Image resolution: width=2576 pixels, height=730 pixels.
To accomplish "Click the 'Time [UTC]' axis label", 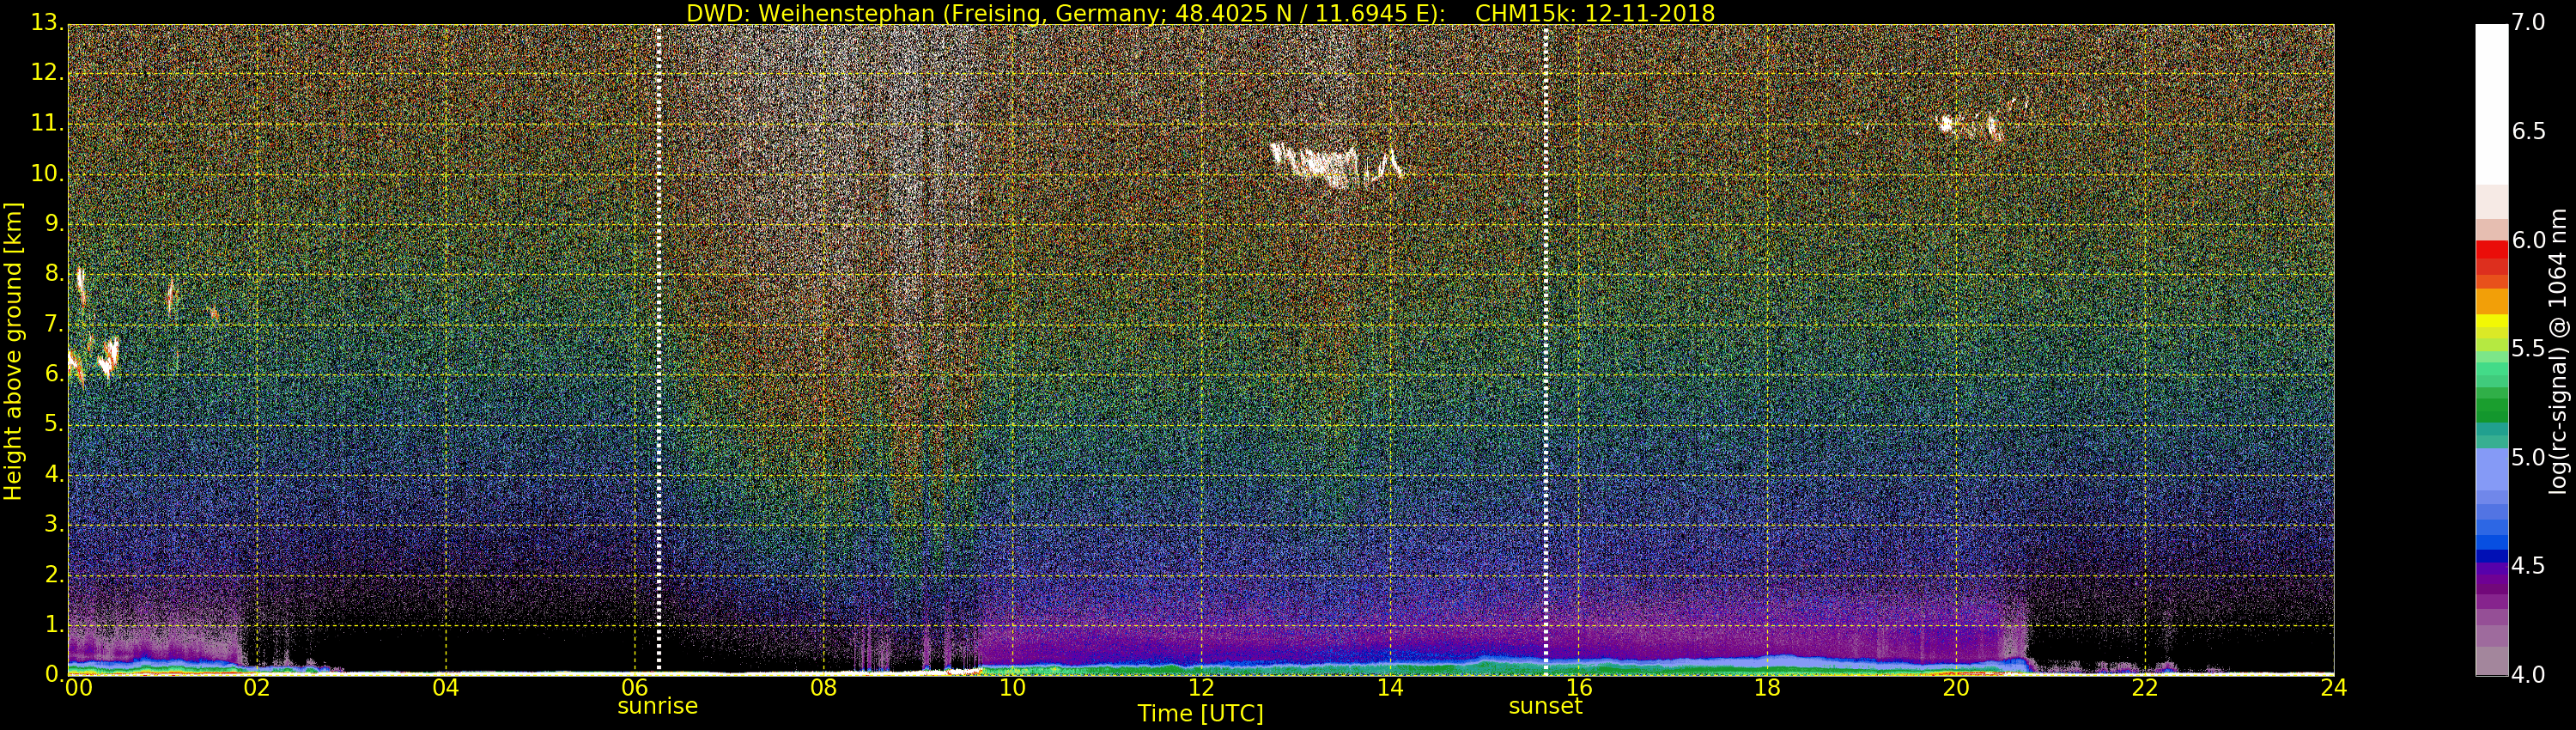I will (1200, 714).
